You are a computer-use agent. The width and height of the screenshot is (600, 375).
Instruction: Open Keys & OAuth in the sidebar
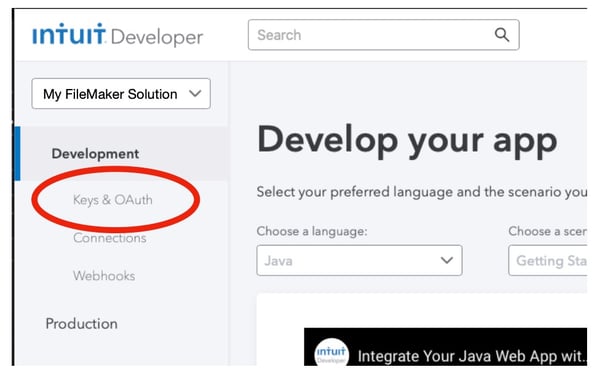pyautogui.click(x=112, y=200)
